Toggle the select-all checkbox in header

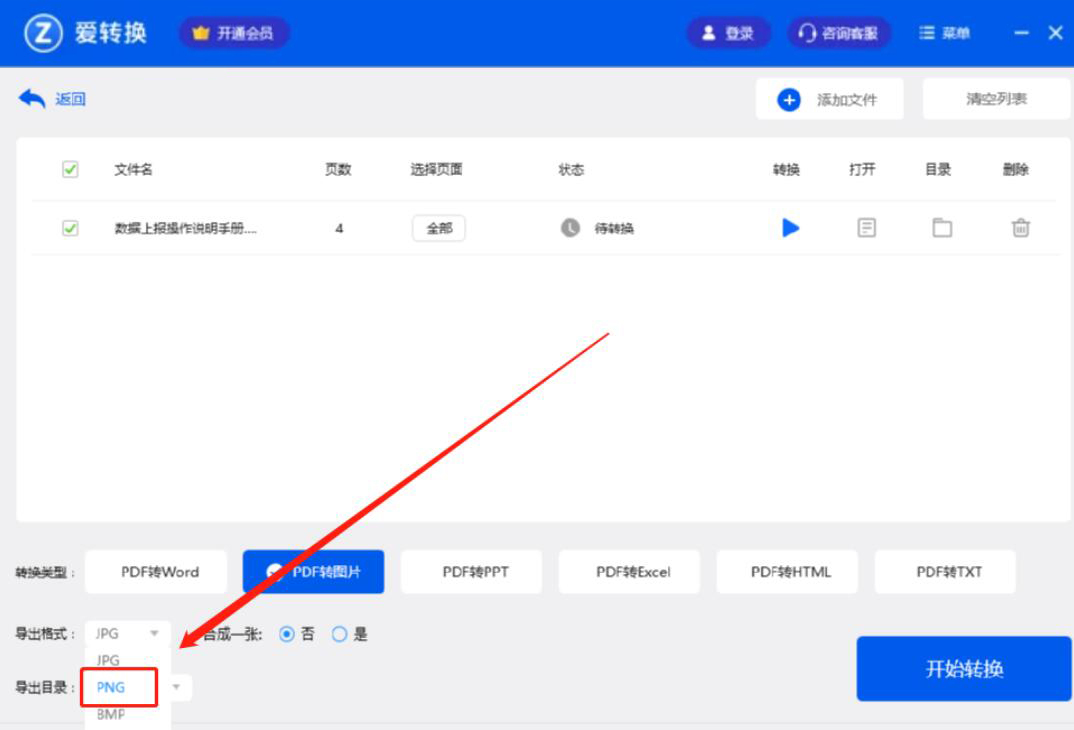70,169
